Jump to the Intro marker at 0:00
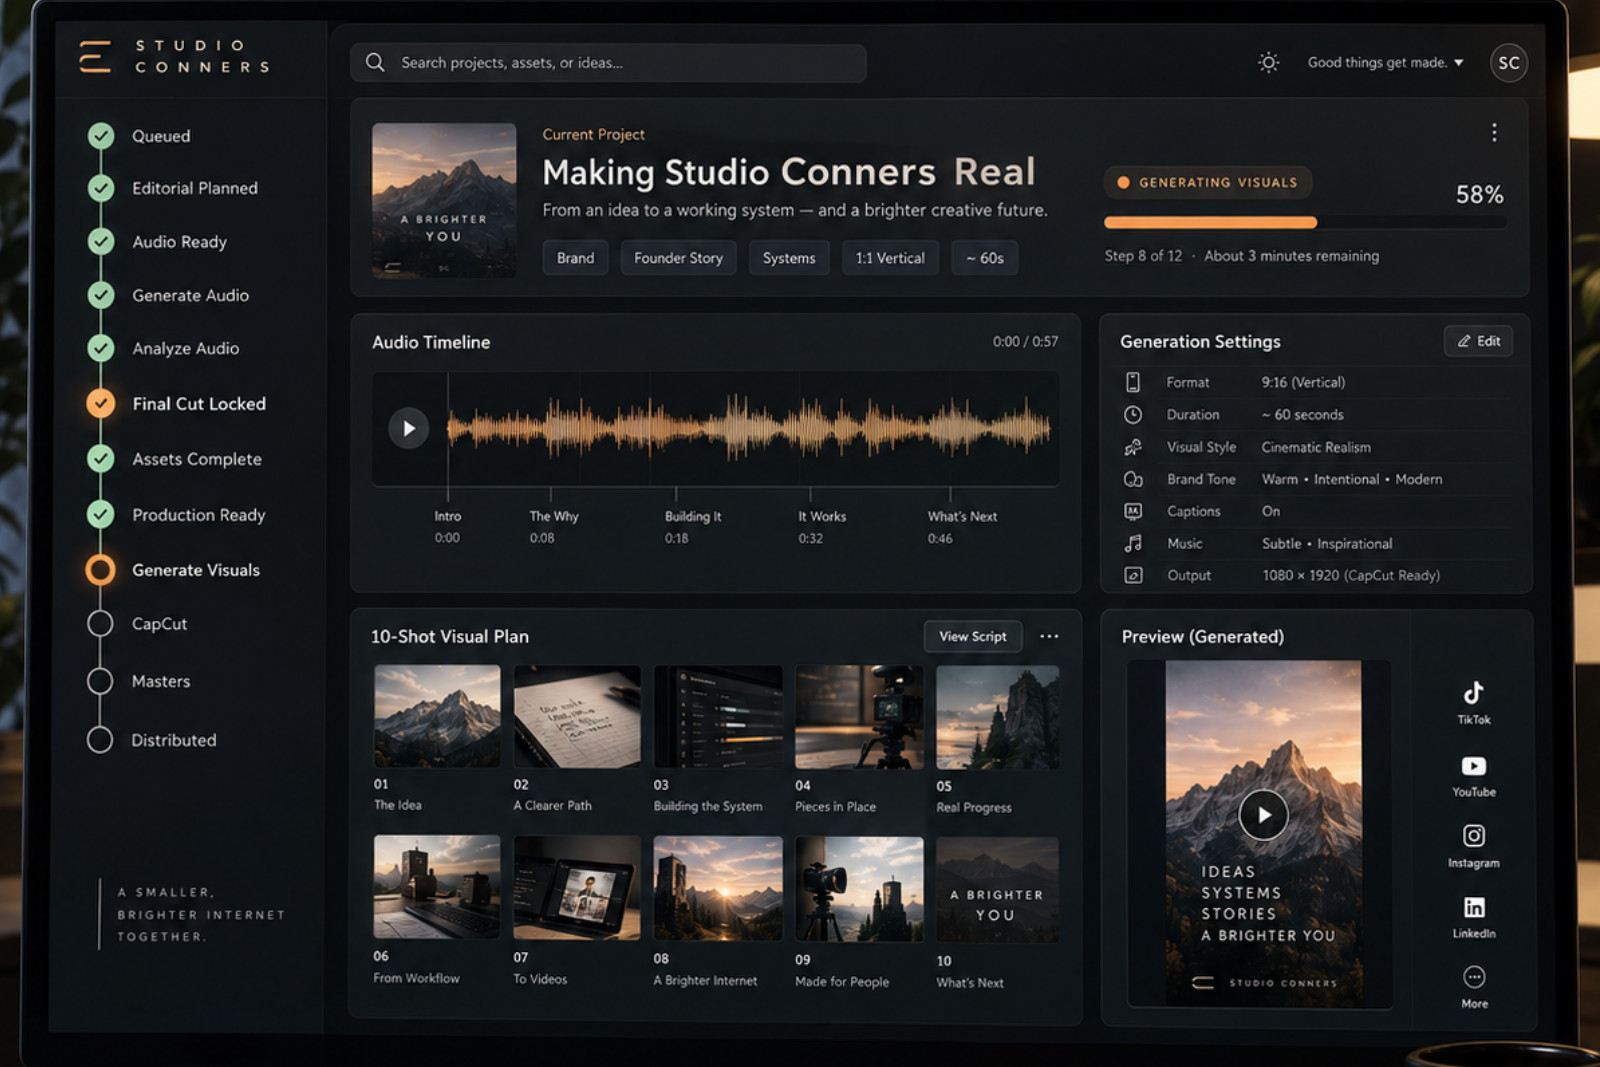 447,527
